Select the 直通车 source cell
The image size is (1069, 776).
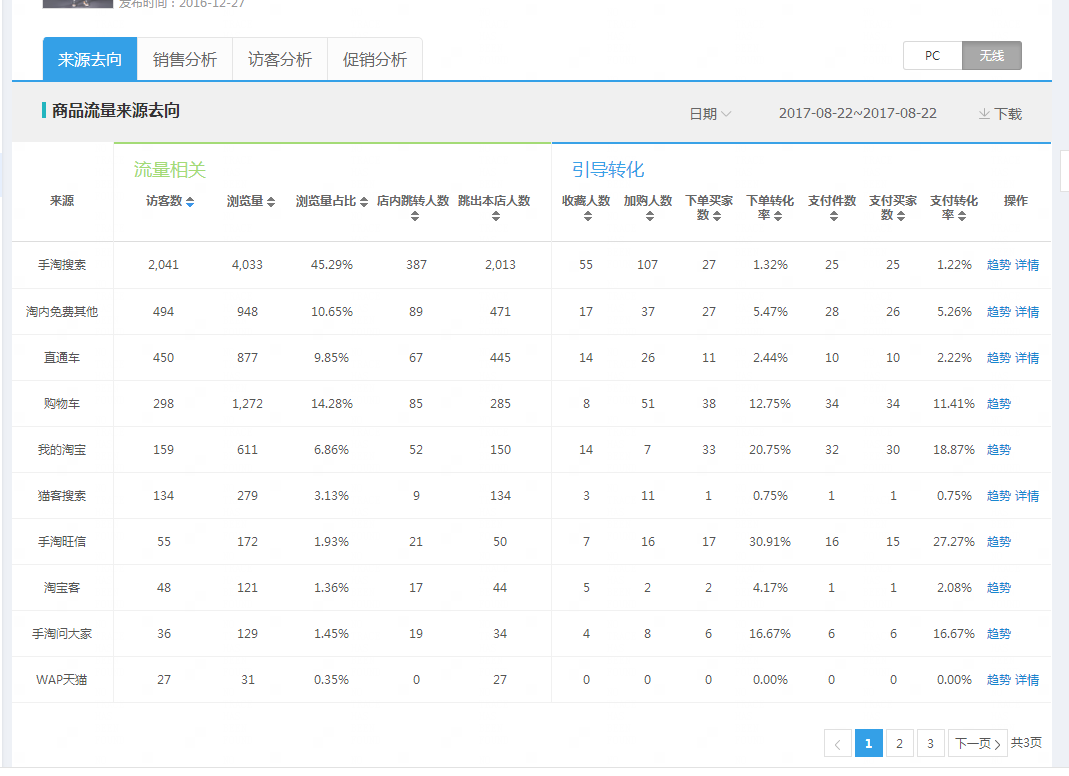click(x=62, y=358)
